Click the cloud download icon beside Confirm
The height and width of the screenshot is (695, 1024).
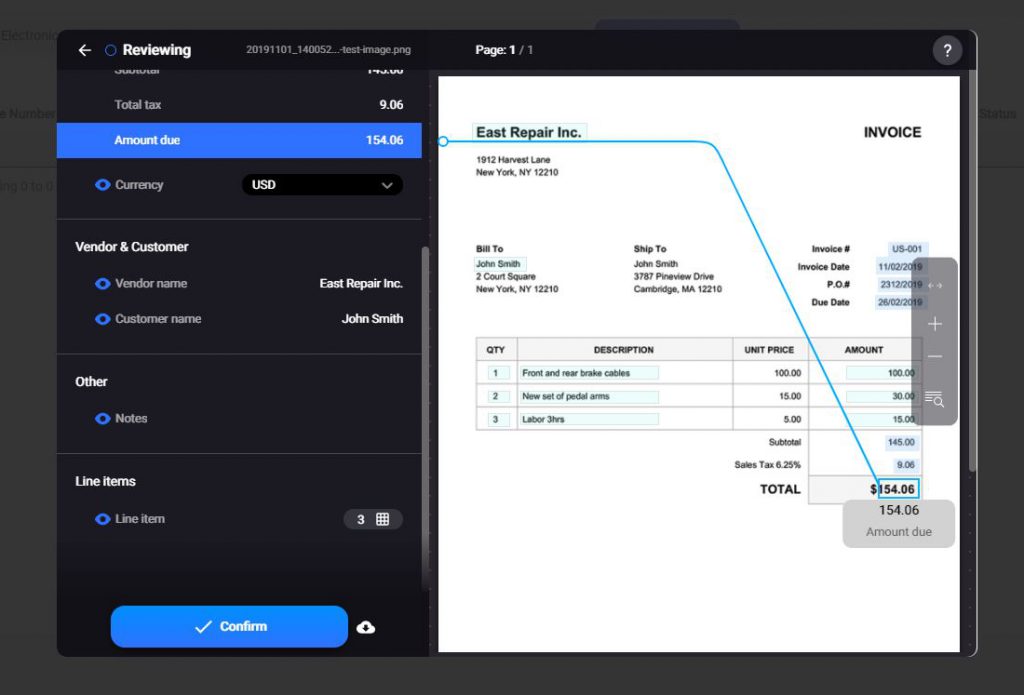coord(366,627)
